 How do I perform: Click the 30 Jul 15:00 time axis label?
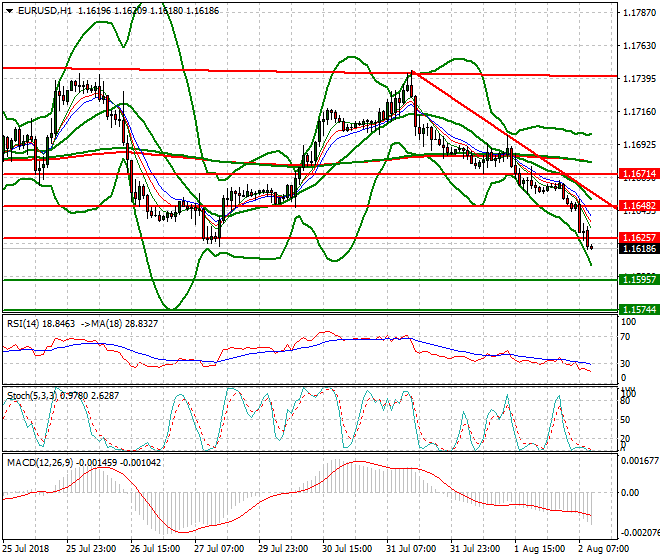click(347, 549)
